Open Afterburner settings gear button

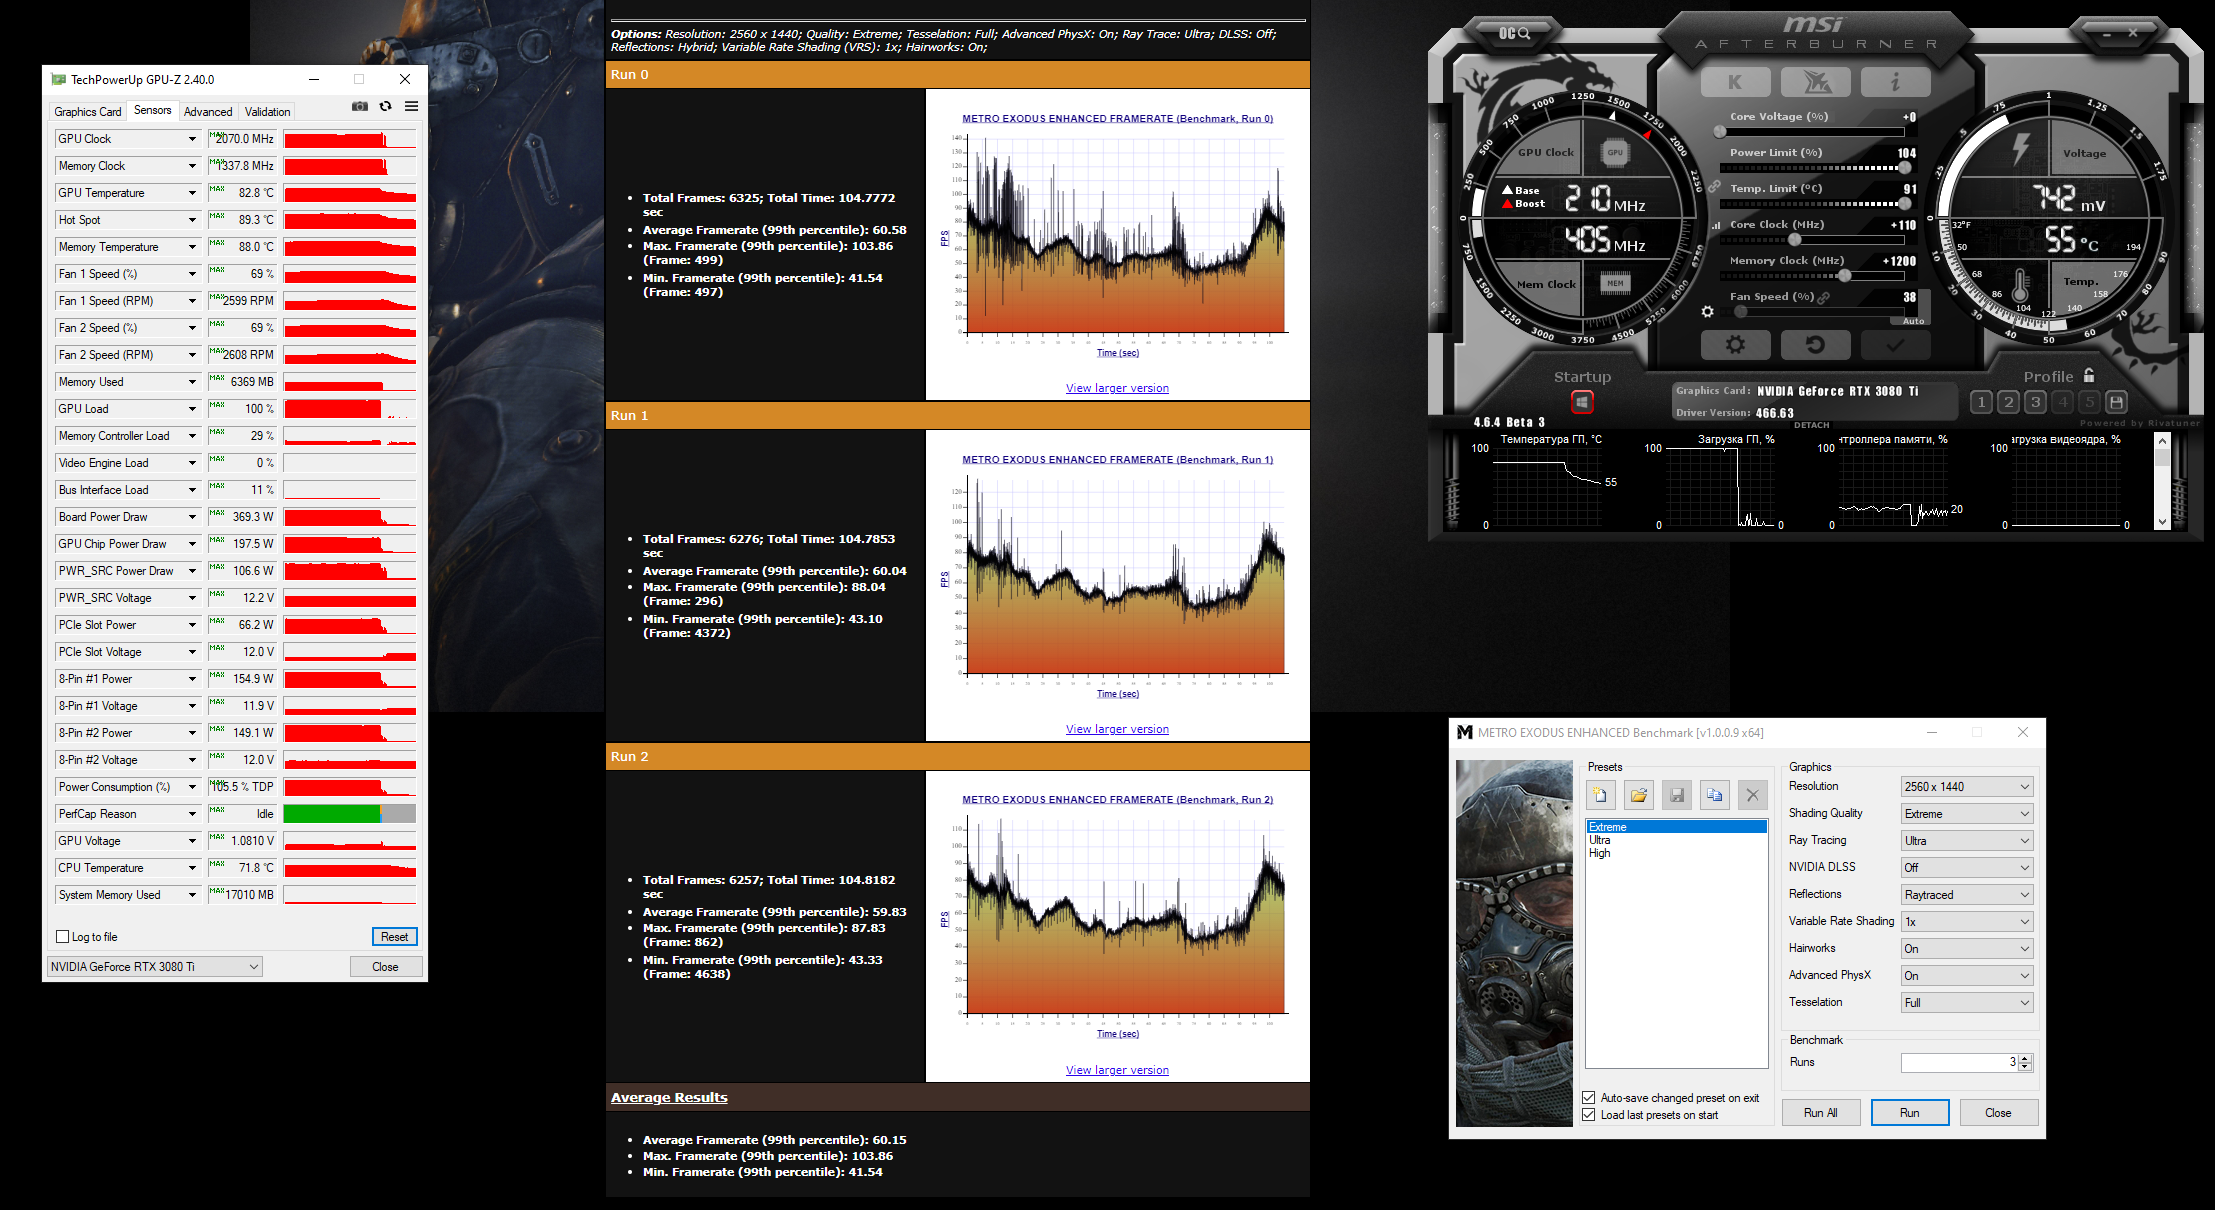1735,345
